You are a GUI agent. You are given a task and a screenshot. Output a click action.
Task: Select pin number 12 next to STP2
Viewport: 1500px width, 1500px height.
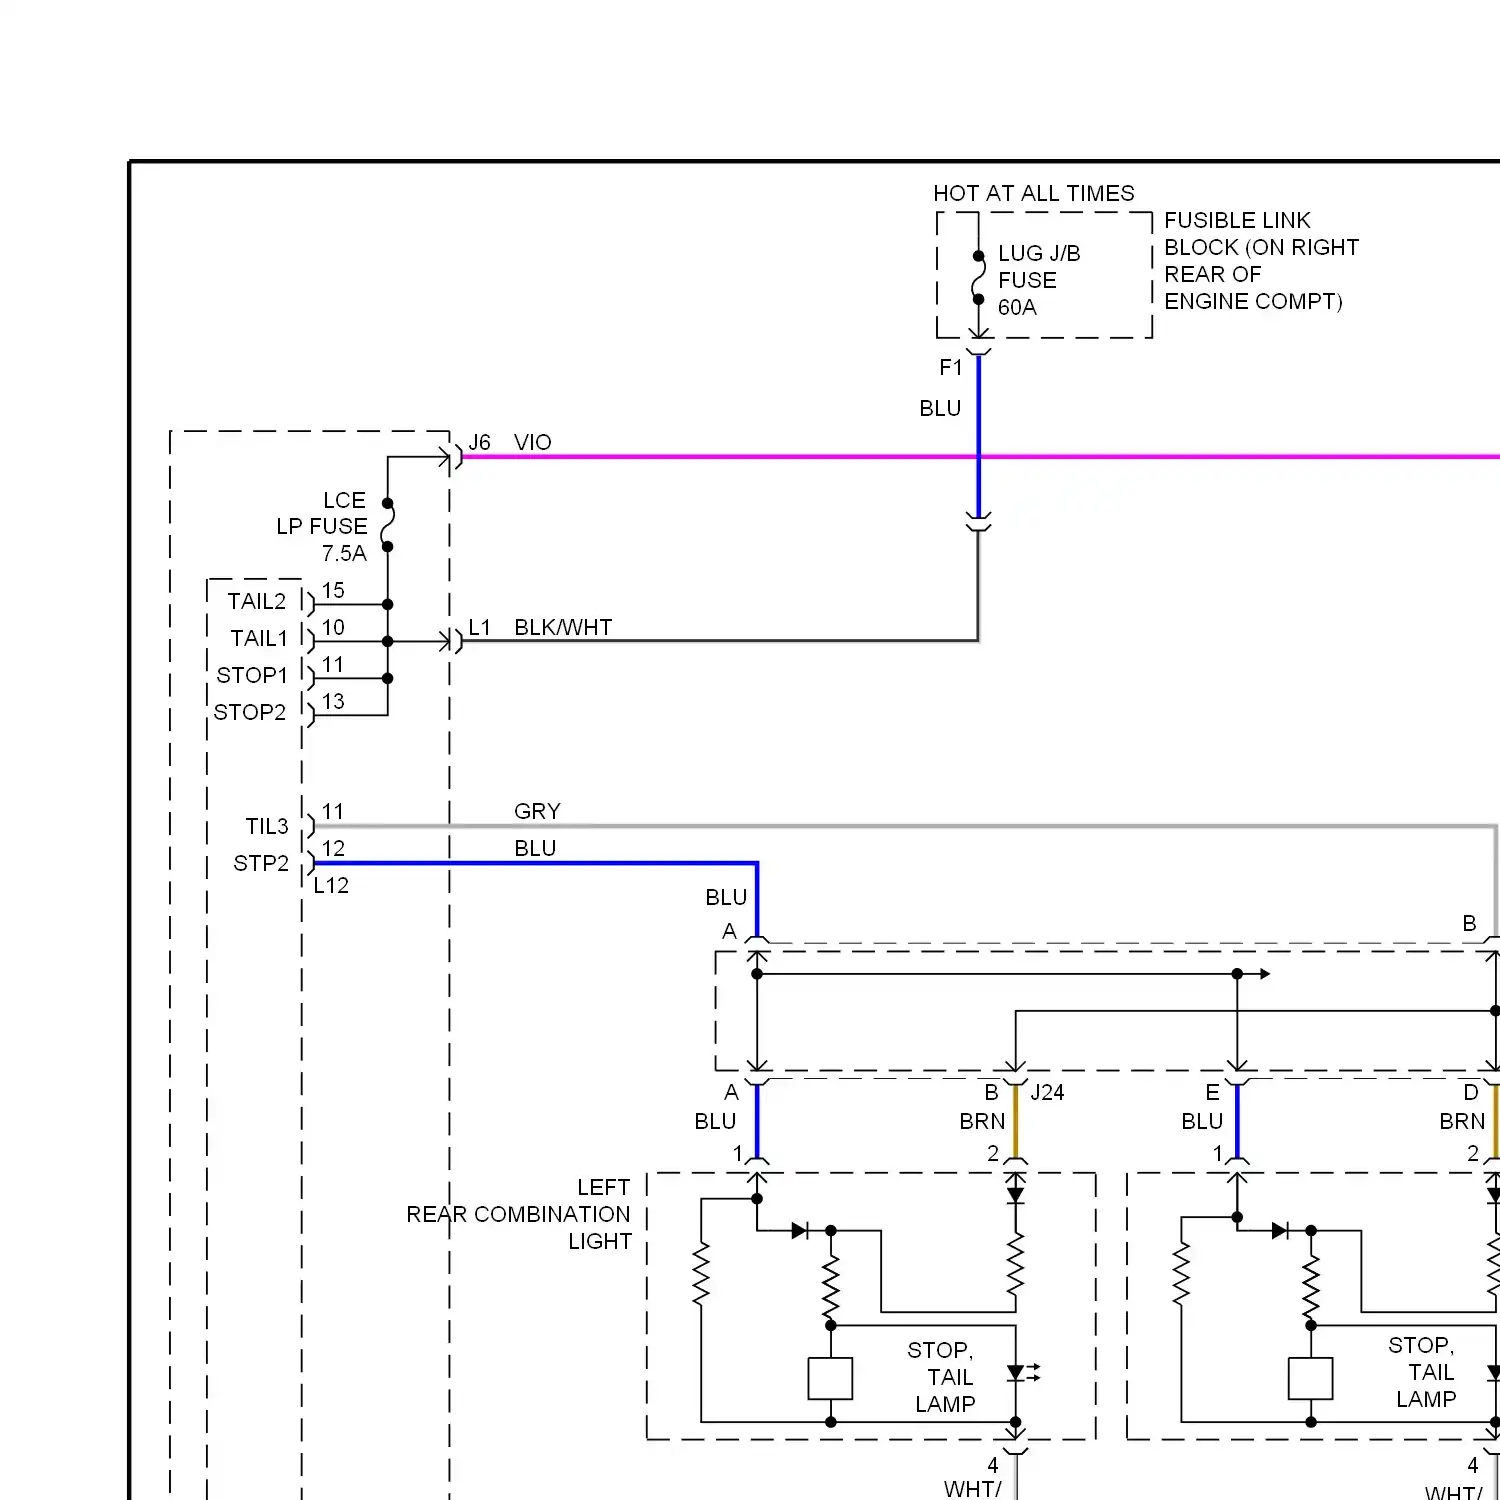point(333,848)
